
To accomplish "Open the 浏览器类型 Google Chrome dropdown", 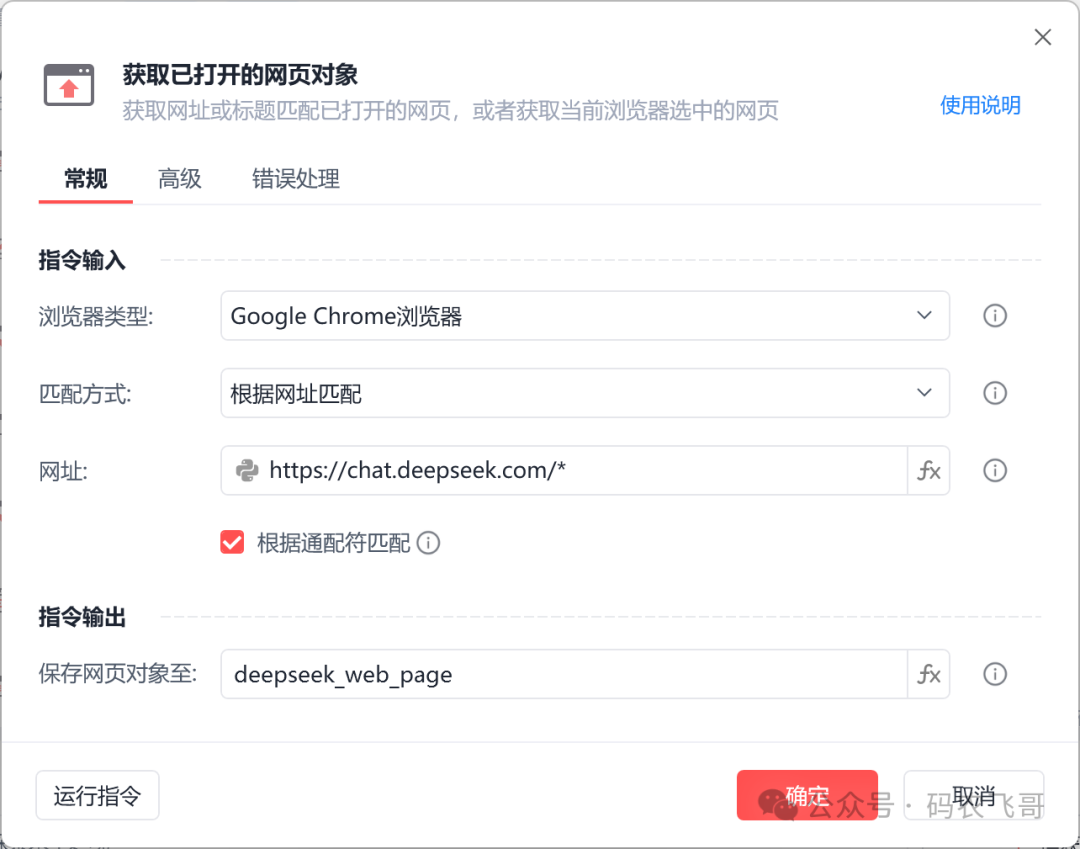I will coord(585,315).
